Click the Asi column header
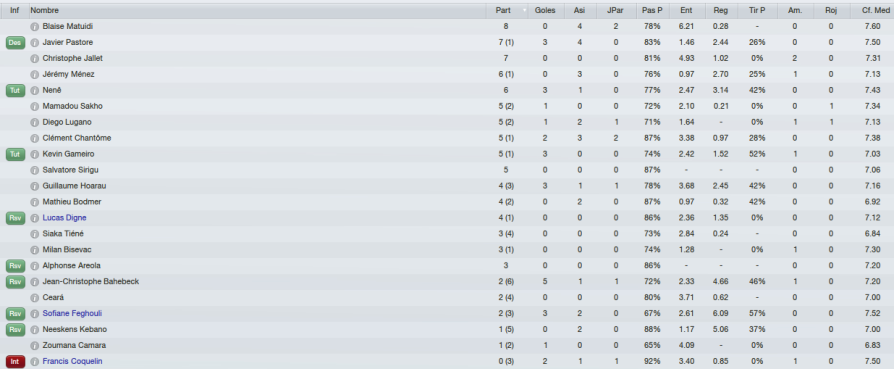894x369 pixels. [580, 10]
